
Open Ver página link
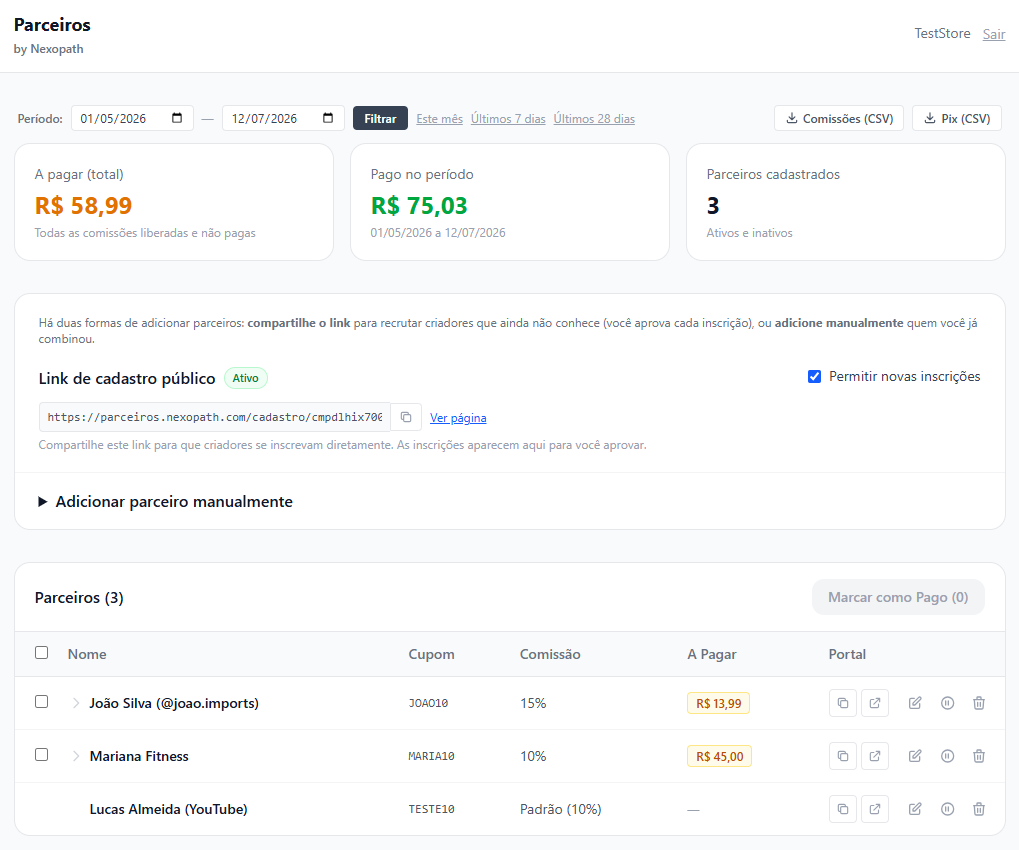[x=458, y=418]
